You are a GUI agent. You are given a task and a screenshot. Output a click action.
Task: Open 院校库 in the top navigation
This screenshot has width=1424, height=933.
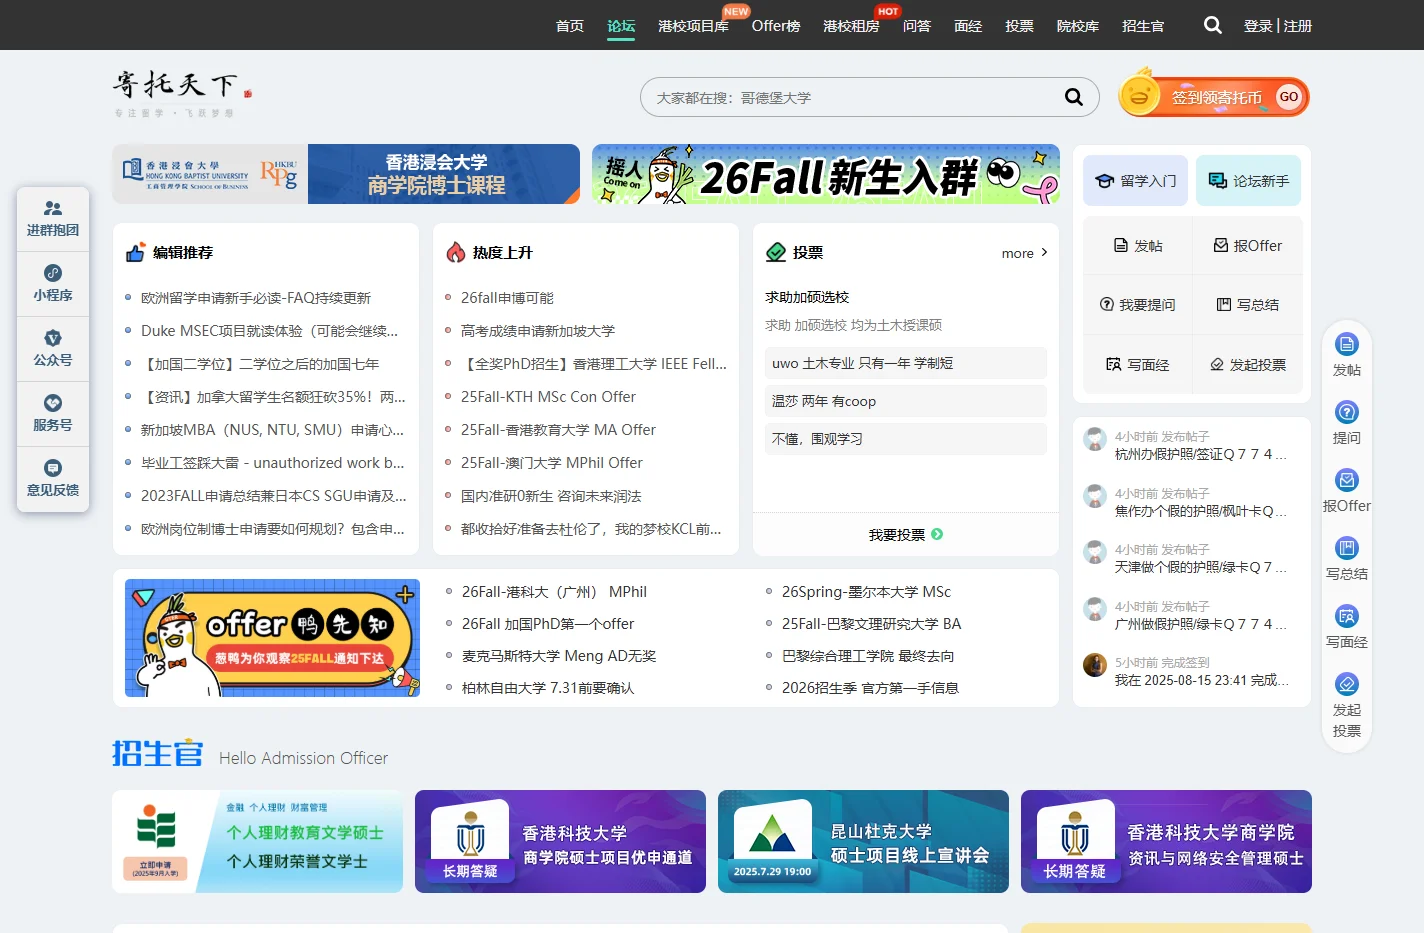[1078, 26]
